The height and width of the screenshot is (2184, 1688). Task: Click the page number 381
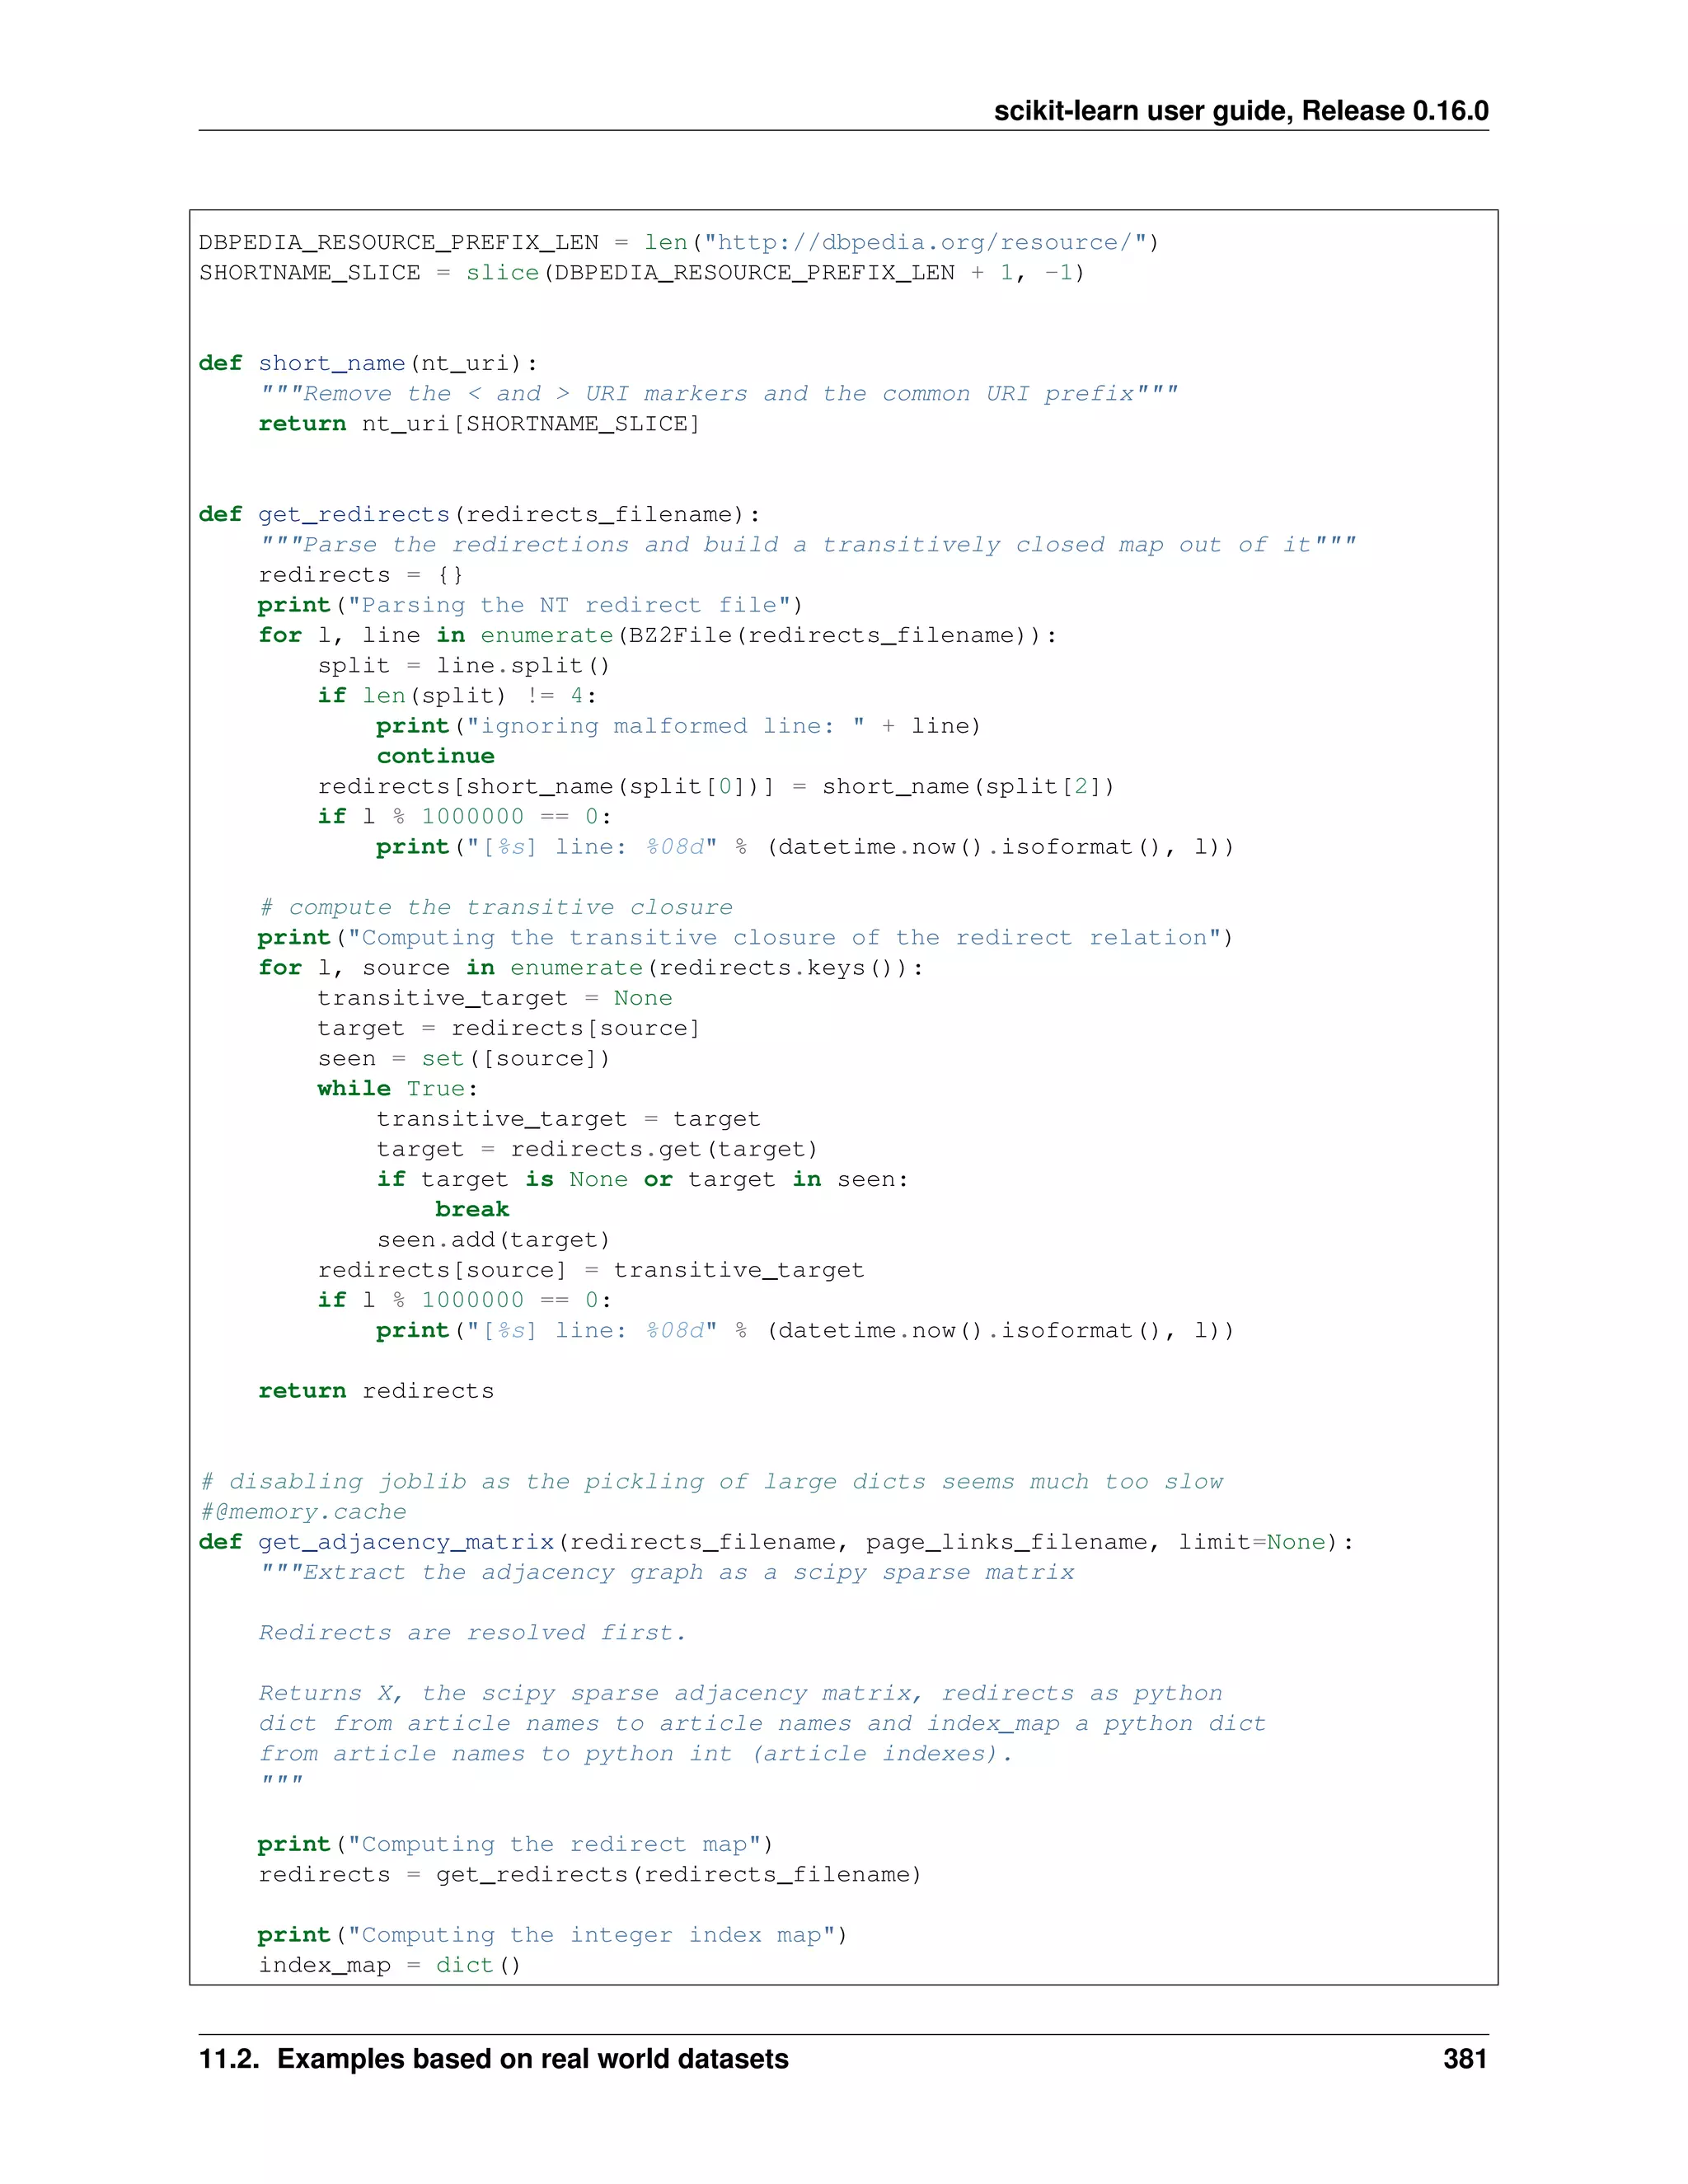[x=1465, y=2059]
